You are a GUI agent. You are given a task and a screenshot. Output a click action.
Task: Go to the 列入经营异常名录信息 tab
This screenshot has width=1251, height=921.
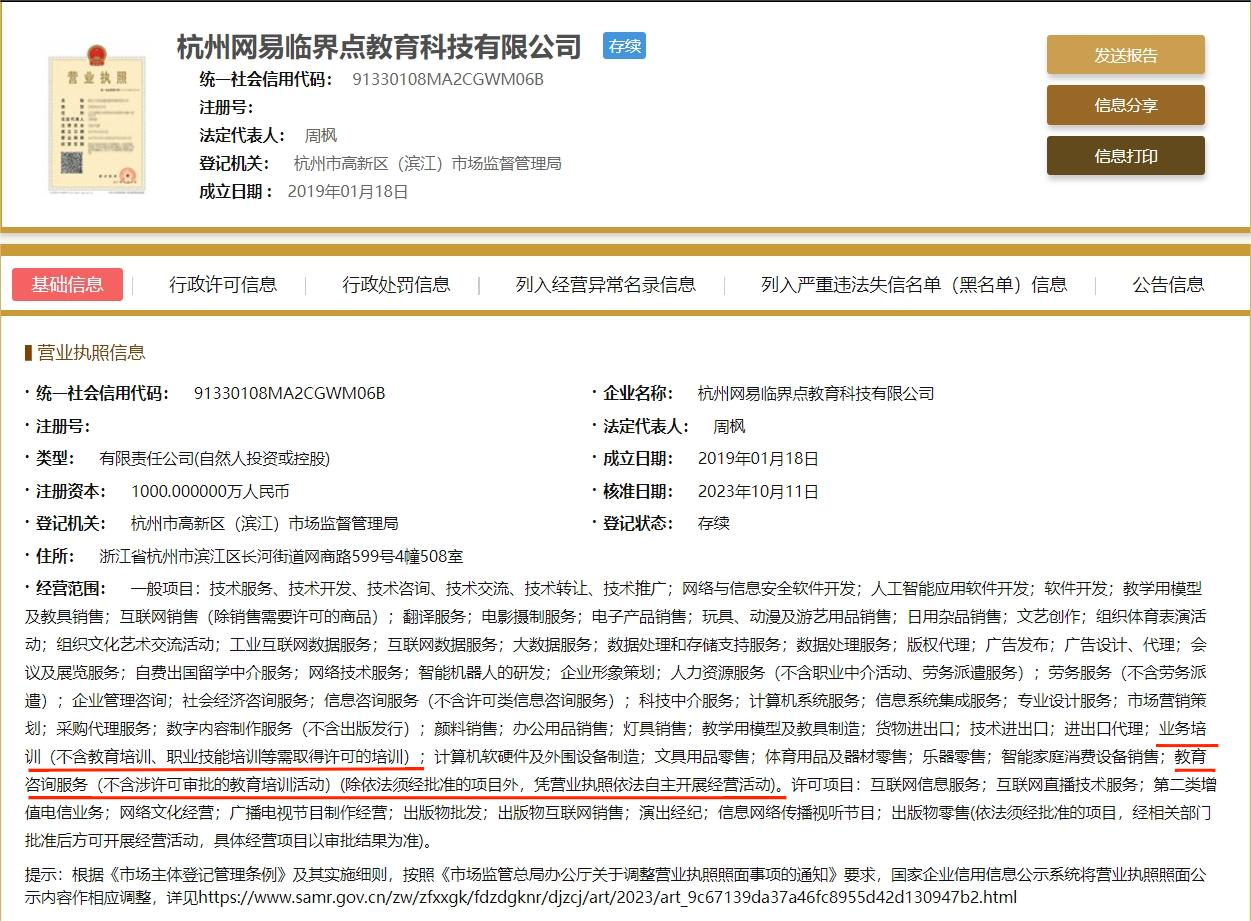click(x=605, y=285)
